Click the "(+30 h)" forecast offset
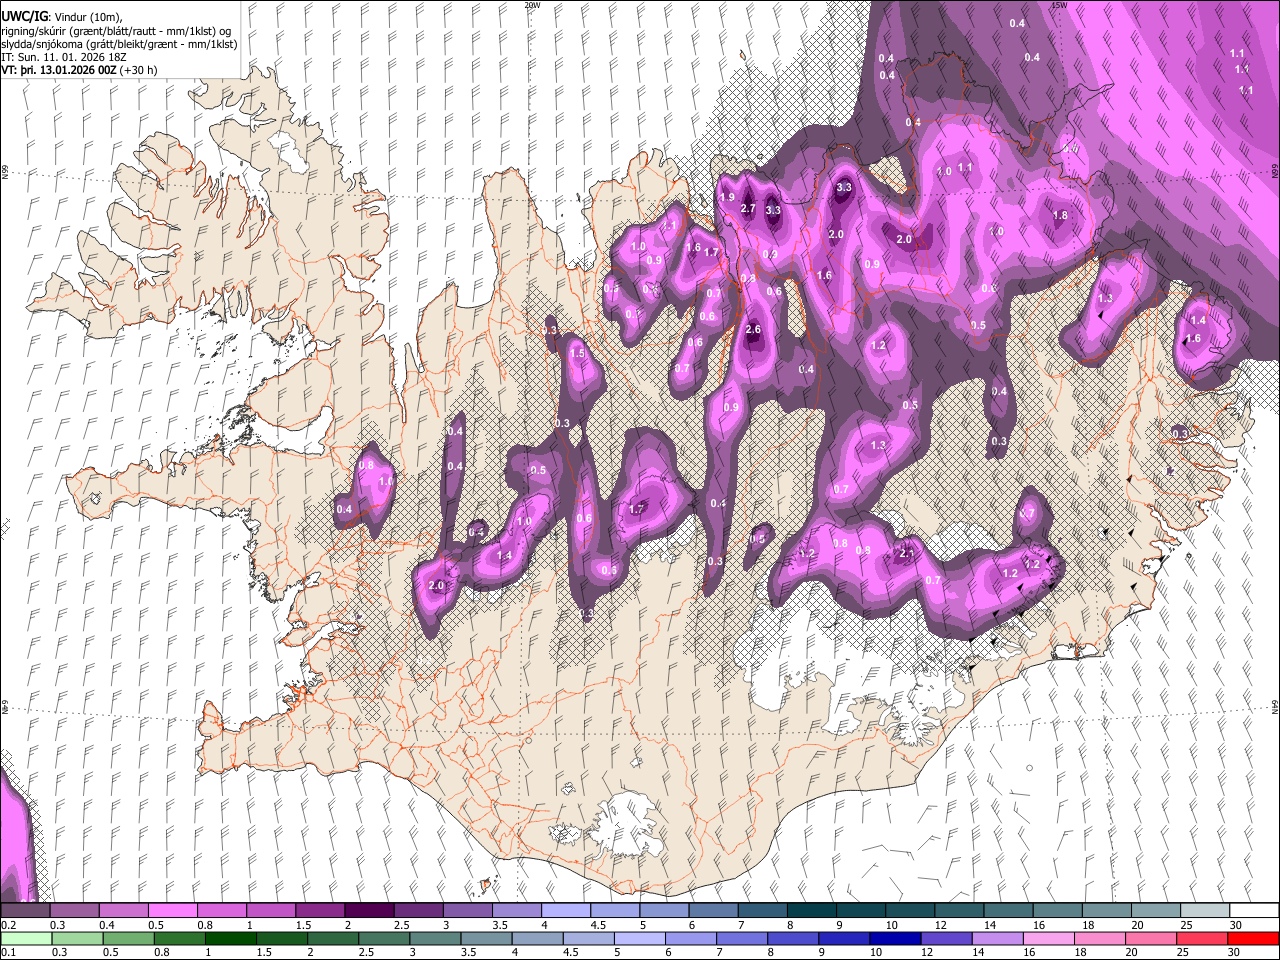 (138, 70)
